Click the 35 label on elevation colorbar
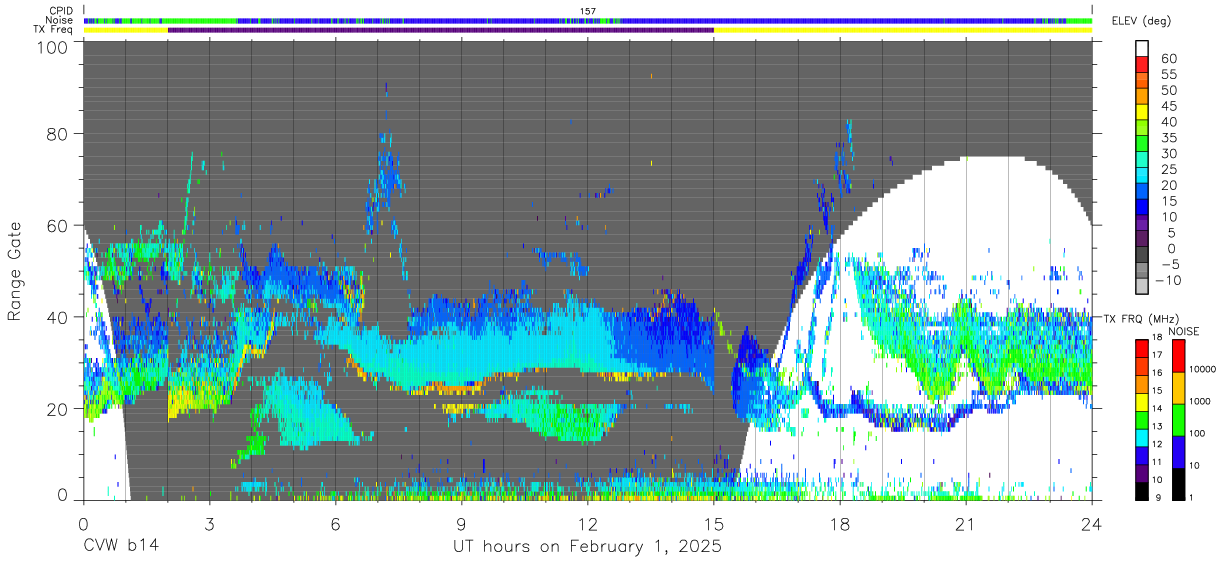 [x=1169, y=138]
